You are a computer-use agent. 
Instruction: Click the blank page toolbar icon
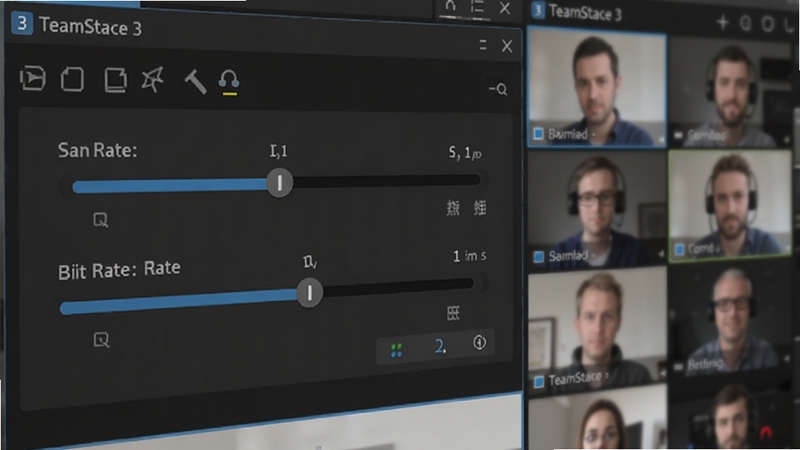click(x=72, y=80)
